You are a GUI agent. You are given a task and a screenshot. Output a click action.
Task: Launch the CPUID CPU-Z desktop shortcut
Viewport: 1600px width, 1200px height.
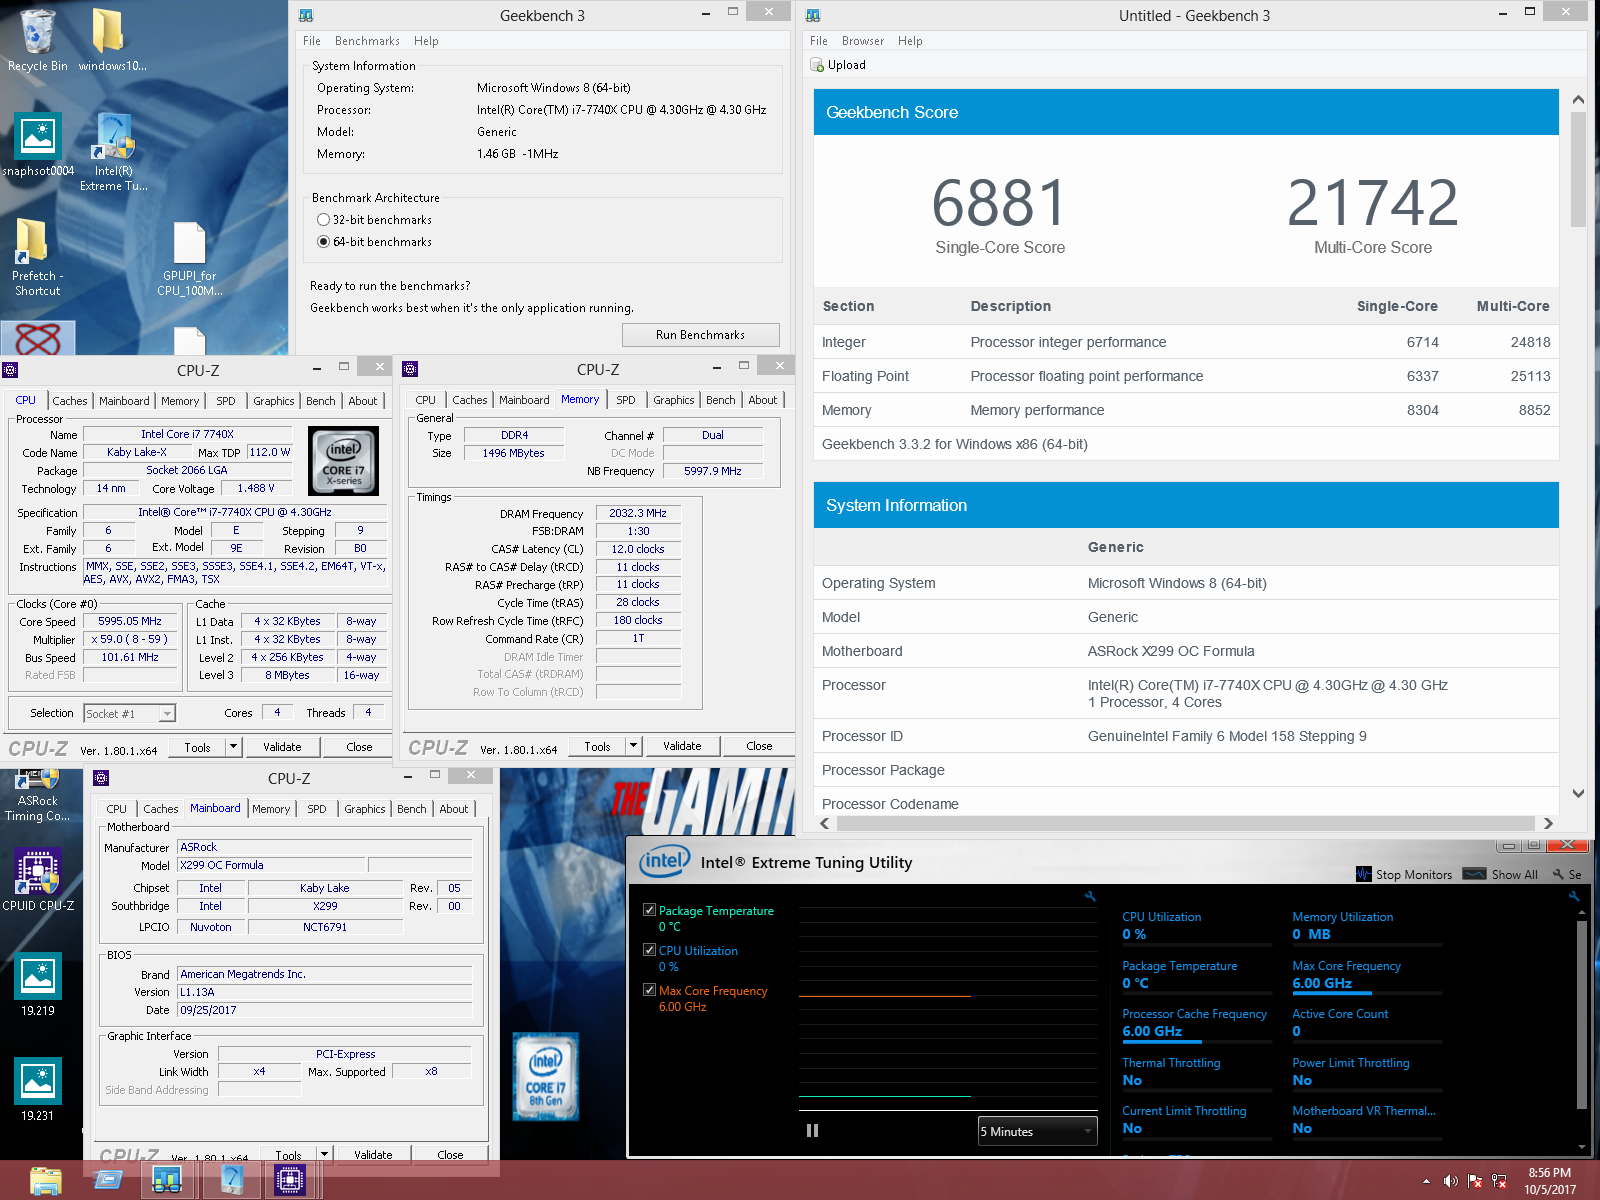click(37, 880)
